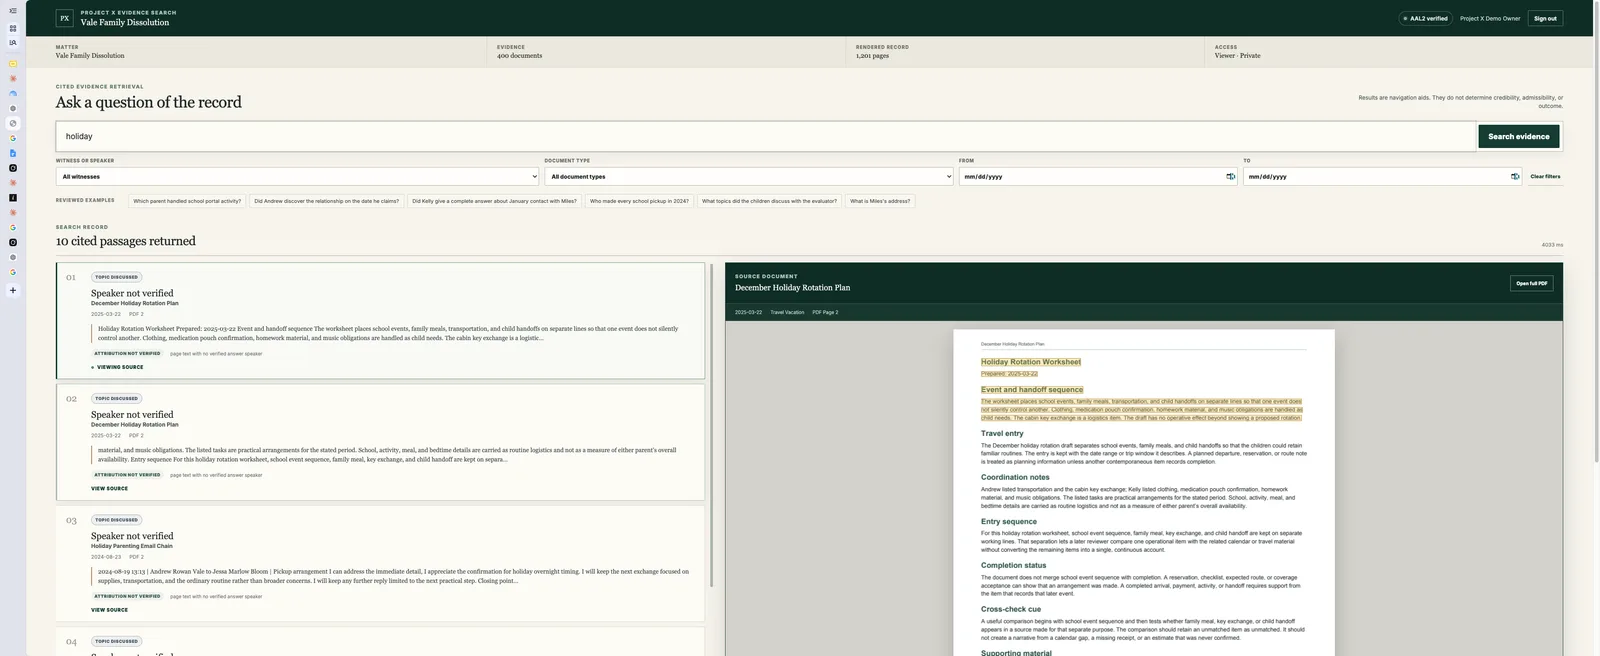Open the sidebar tab search icon
The height and width of the screenshot is (656, 1600).
(13, 42)
